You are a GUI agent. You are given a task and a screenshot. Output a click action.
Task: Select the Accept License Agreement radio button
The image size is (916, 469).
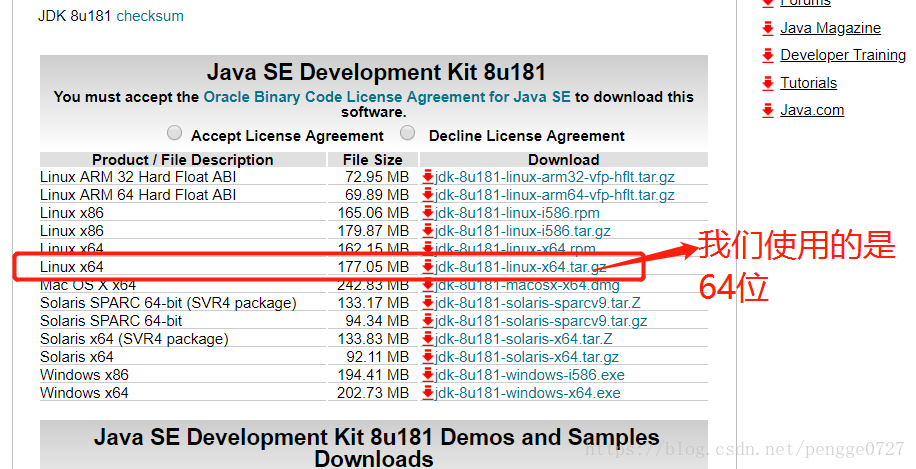(174, 133)
